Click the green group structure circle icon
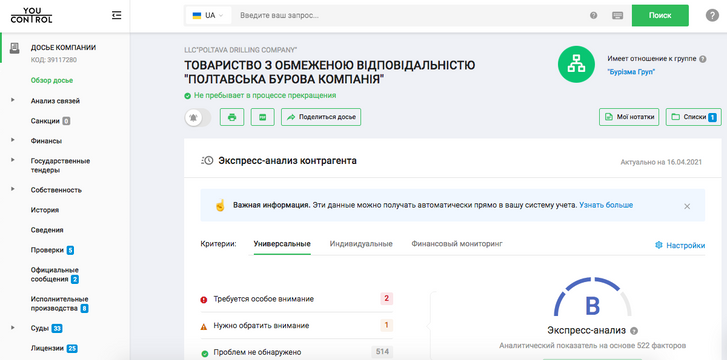The width and height of the screenshot is (727, 360). click(x=576, y=65)
